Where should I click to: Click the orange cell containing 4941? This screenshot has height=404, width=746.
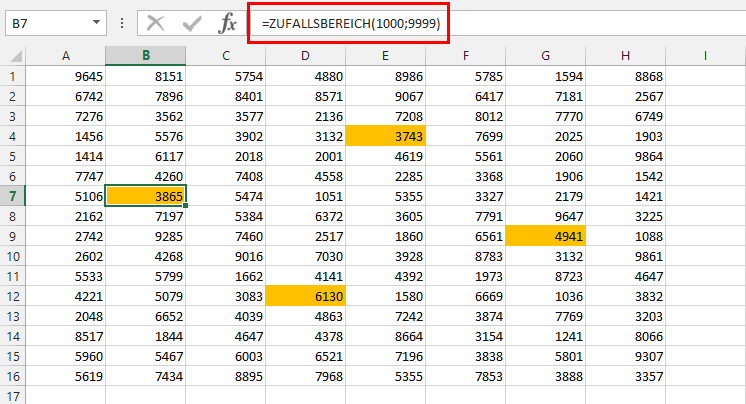(546, 236)
